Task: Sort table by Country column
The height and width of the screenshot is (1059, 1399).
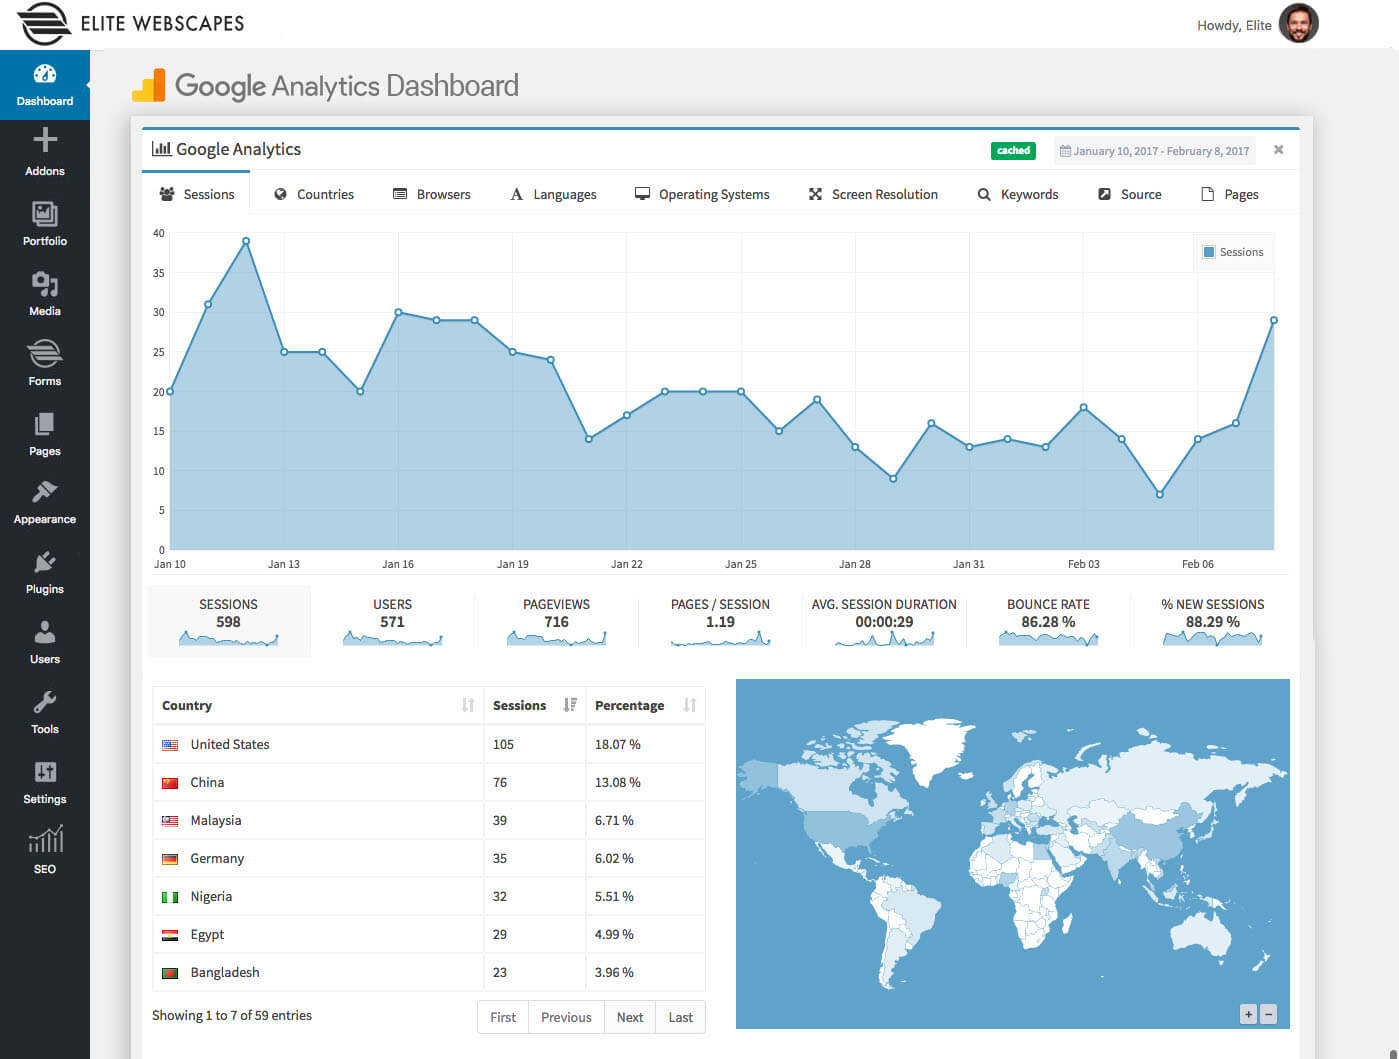Action: point(318,705)
